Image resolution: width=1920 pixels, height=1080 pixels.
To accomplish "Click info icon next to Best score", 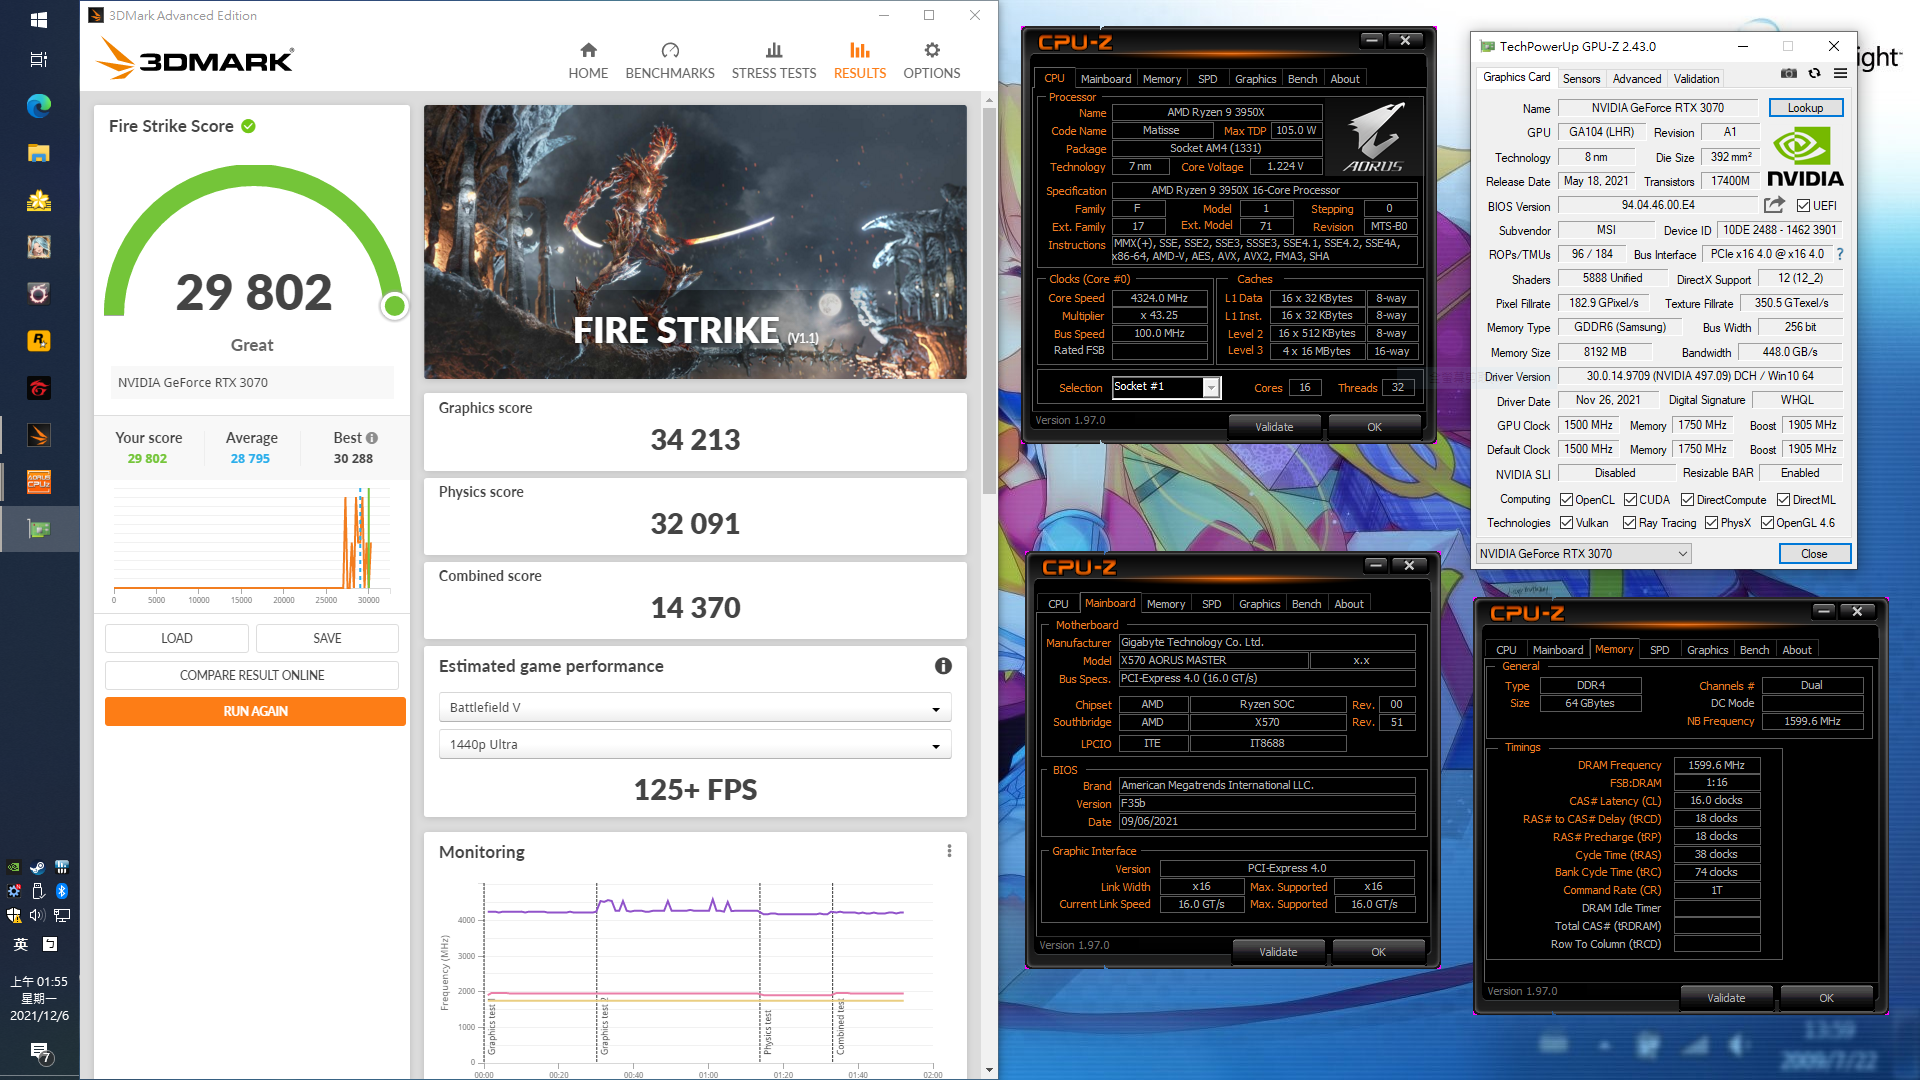I will click(x=372, y=438).
